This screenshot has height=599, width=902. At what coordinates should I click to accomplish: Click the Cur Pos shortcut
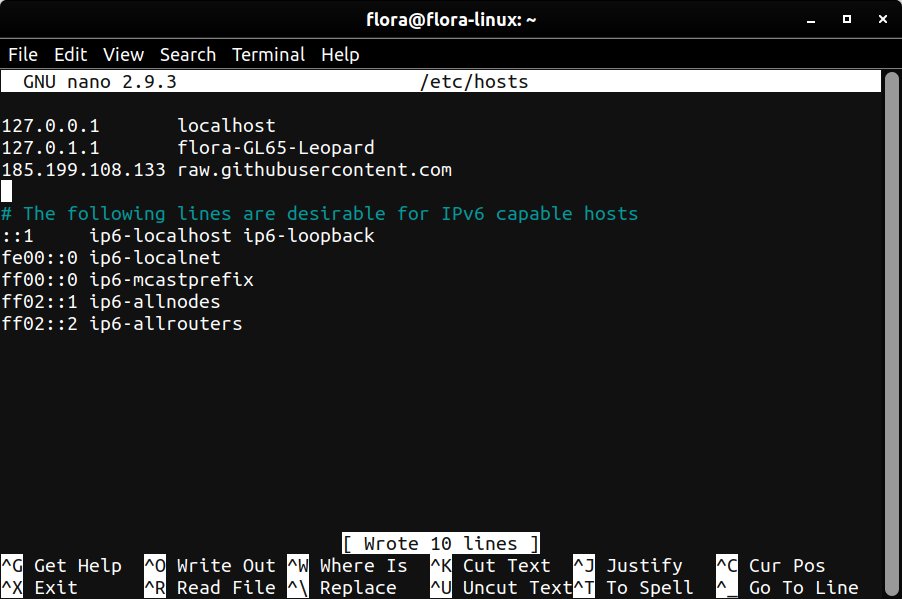[x=785, y=565]
